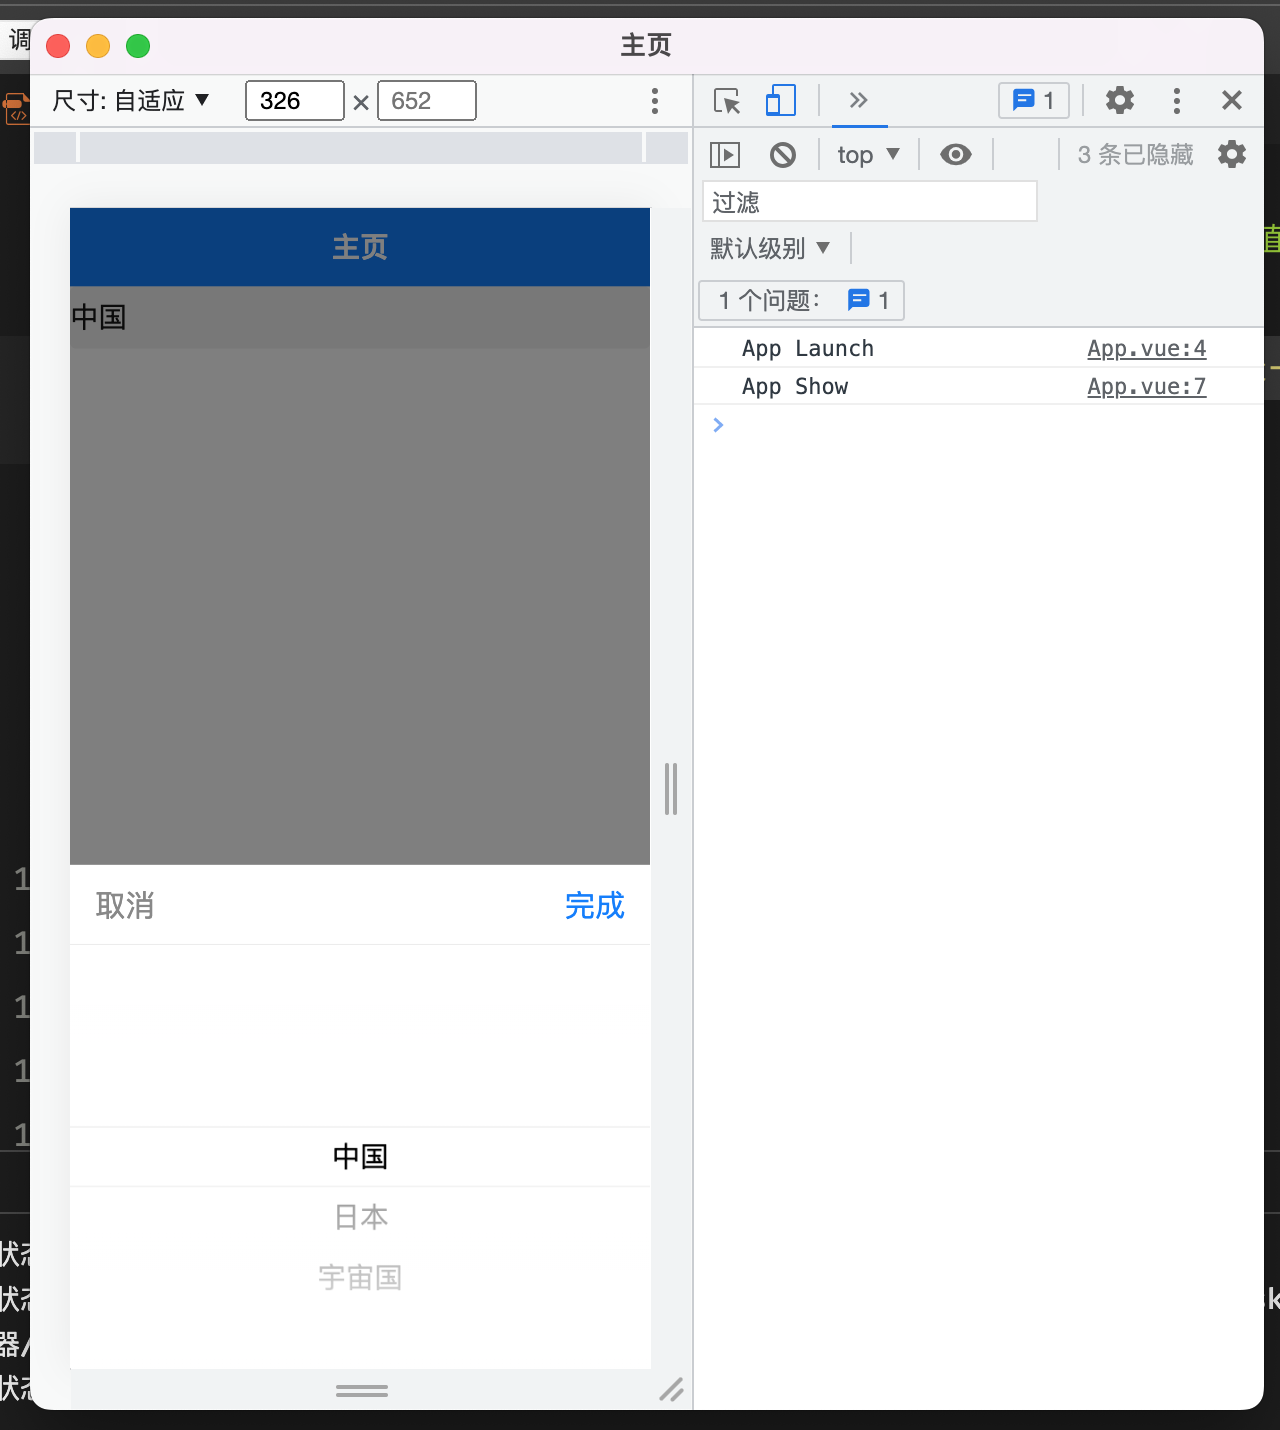The image size is (1280, 1430).
Task: Click the App Launch log message
Action: click(808, 348)
